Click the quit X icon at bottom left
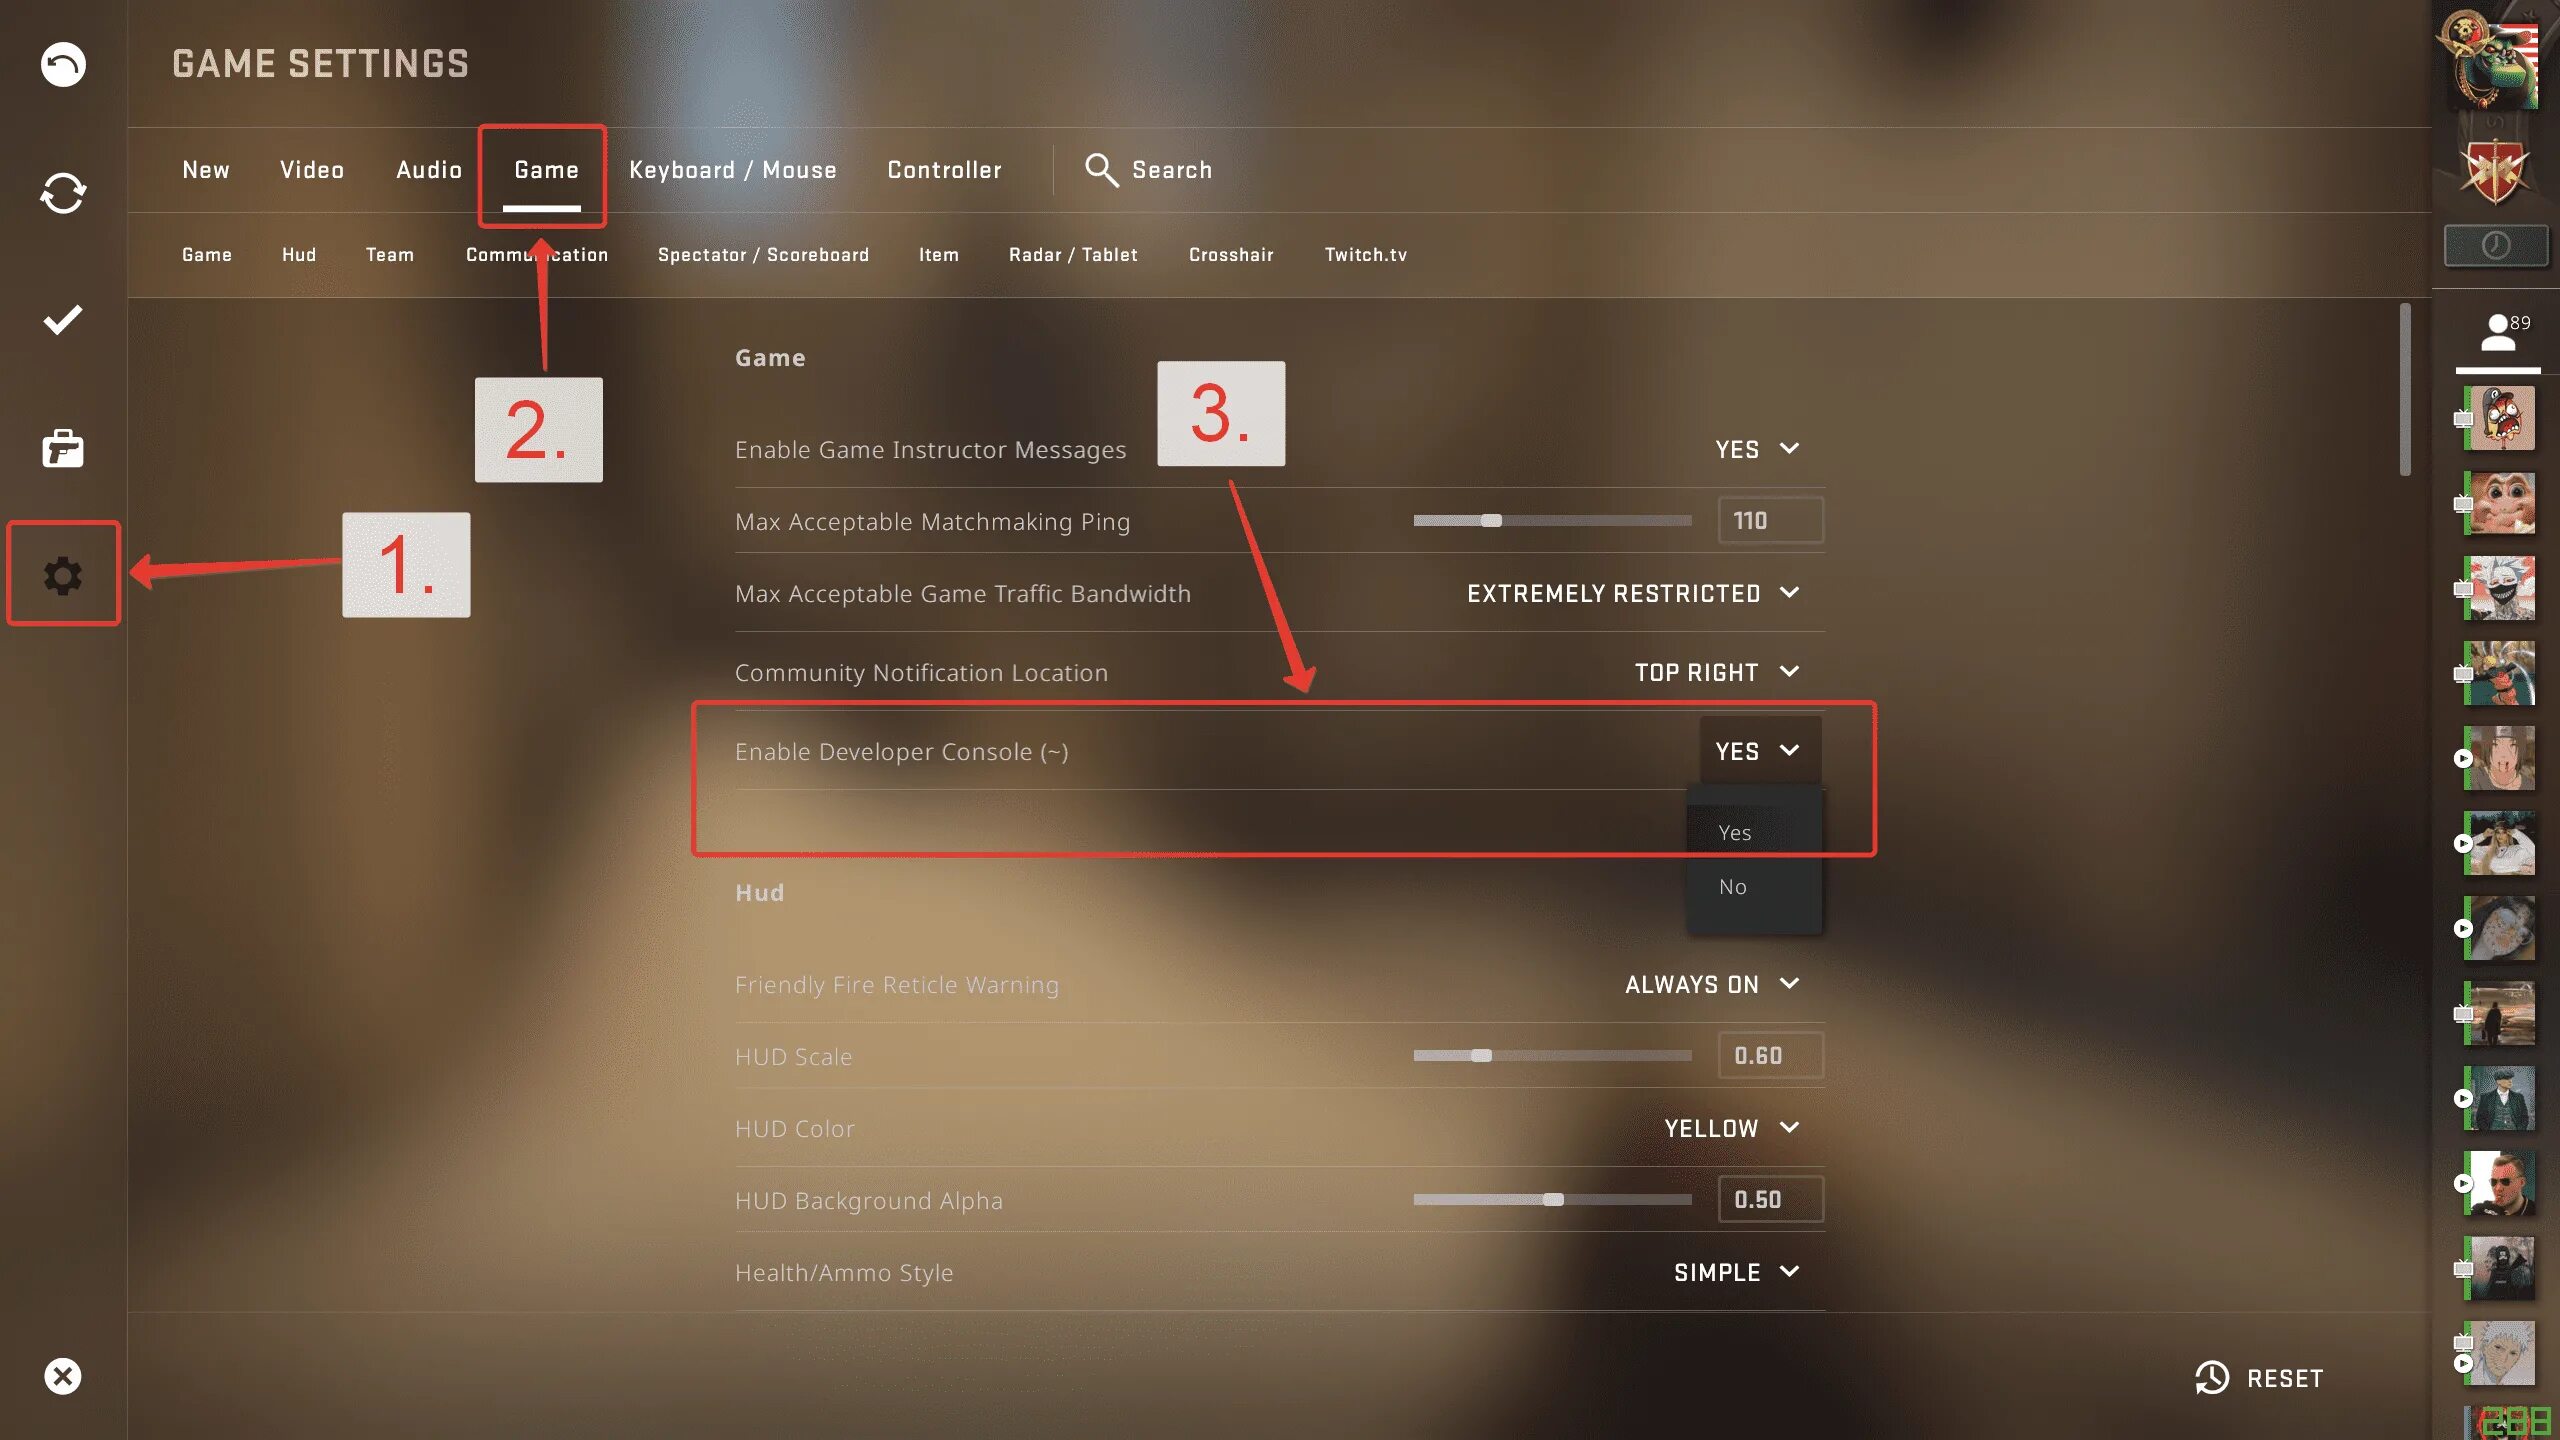 [63, 1376]
